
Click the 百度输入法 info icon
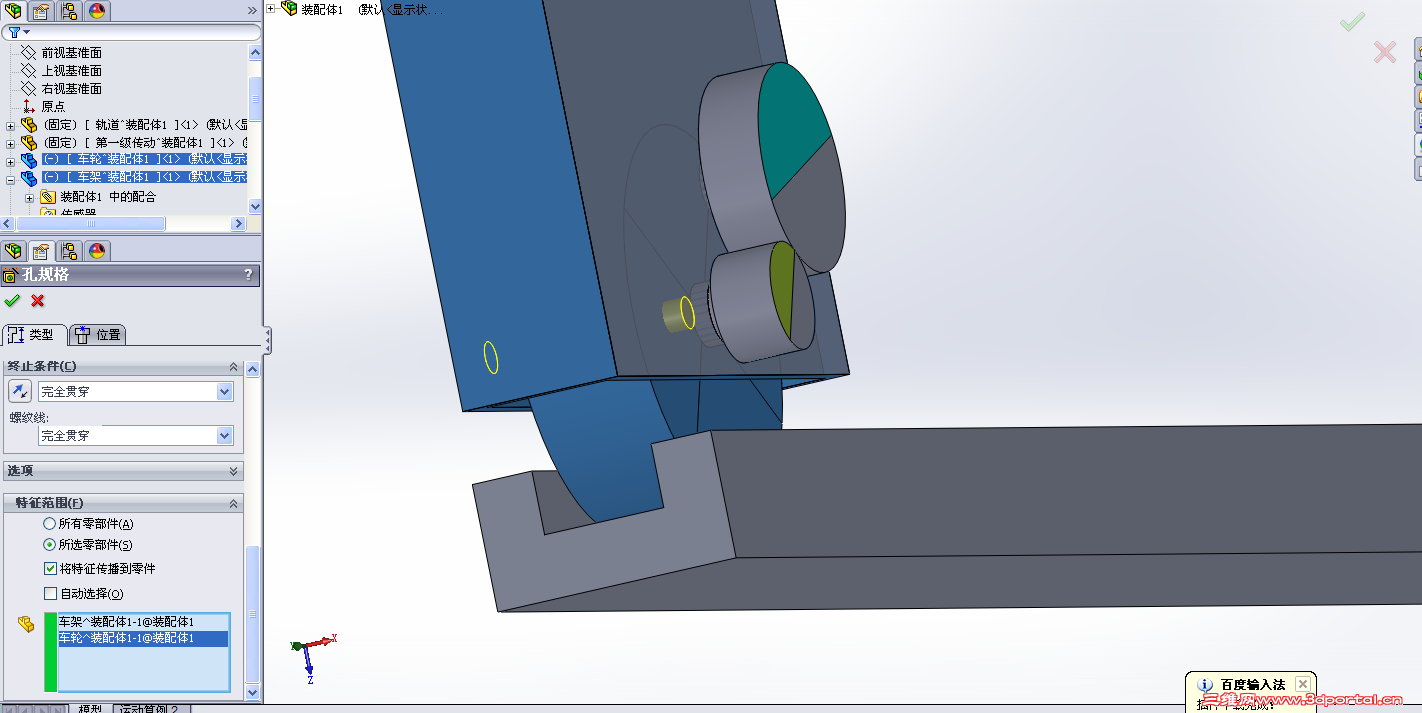tap(1206, 685)
